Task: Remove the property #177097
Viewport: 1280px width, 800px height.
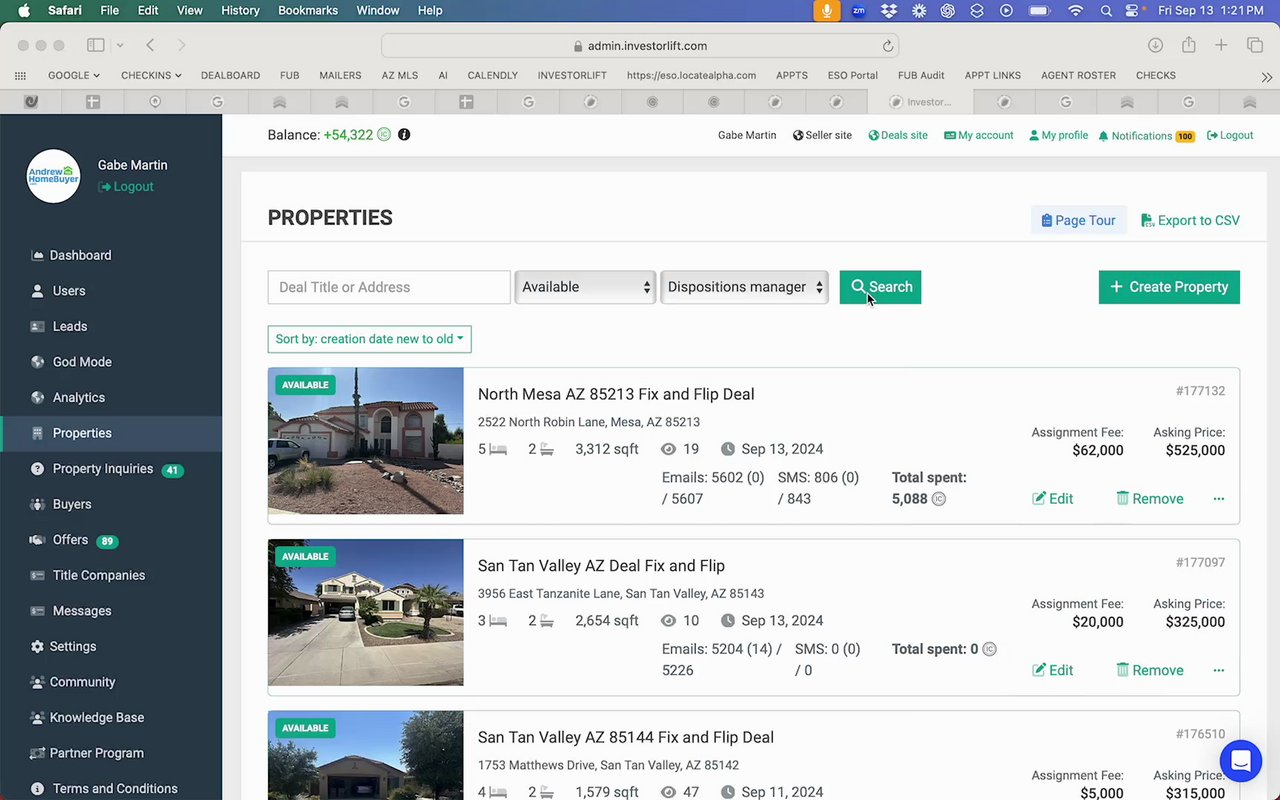Action: (x=1150, y=670)
